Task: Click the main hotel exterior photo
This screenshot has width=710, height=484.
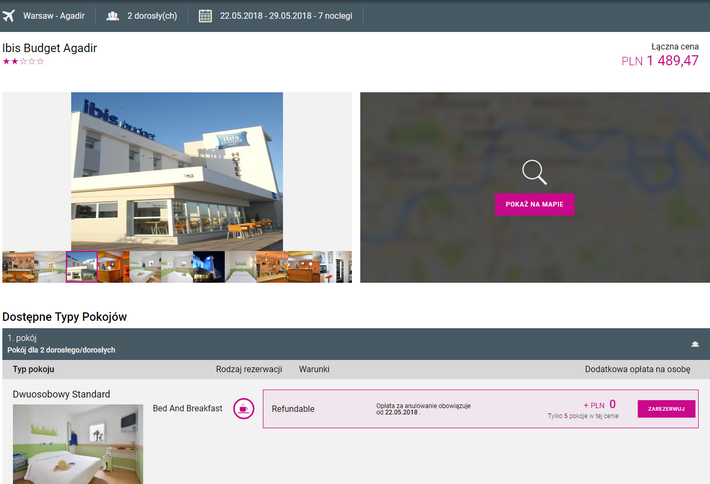Action: (177, 171)
